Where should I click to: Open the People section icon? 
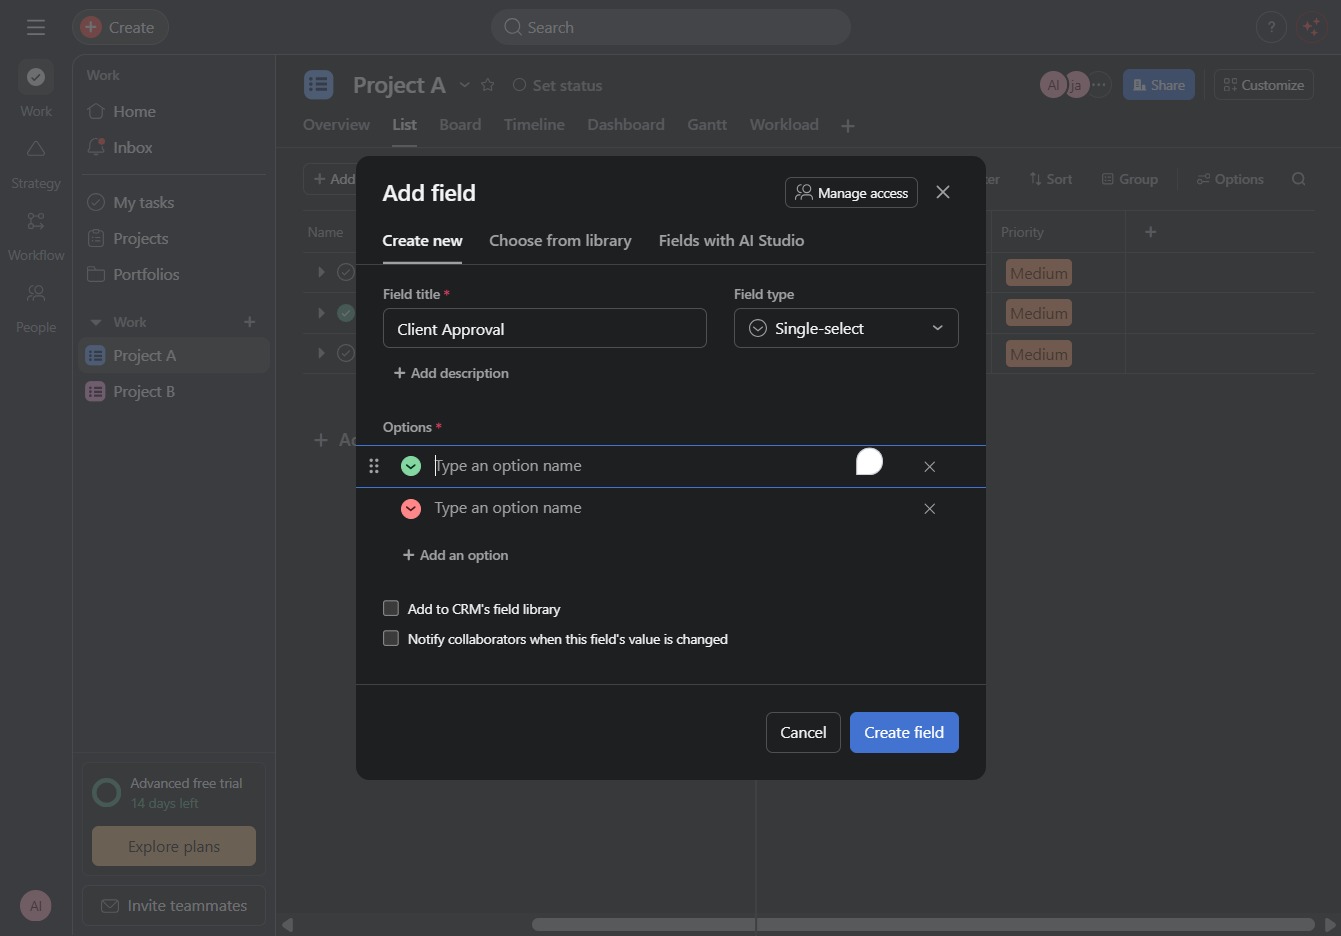(x=36, y=293)
